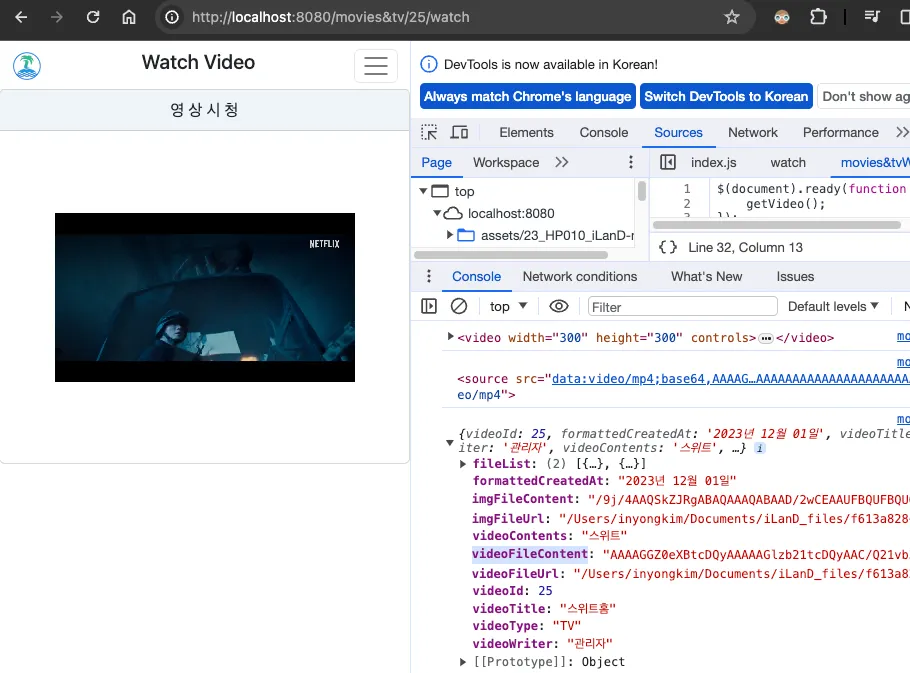Open the Default levels dropdown

(833, 306)
